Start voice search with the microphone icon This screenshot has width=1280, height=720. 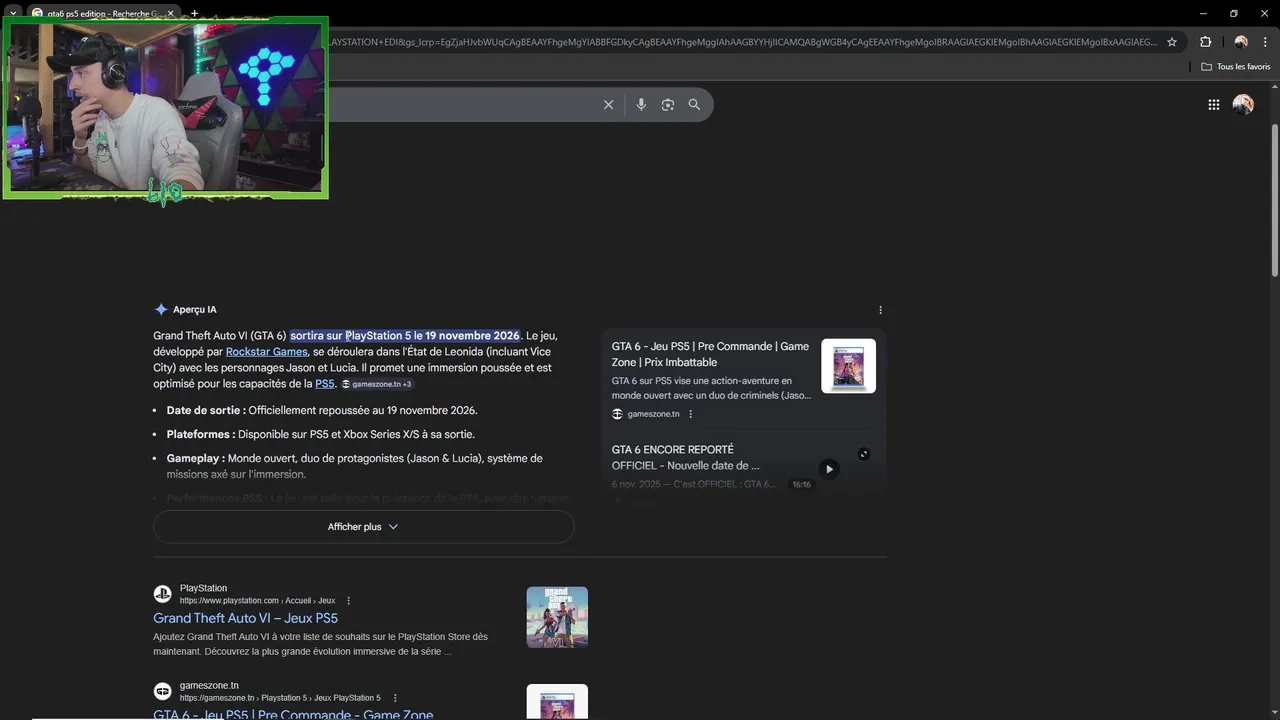pyautogui.click(x=641, y=105)
